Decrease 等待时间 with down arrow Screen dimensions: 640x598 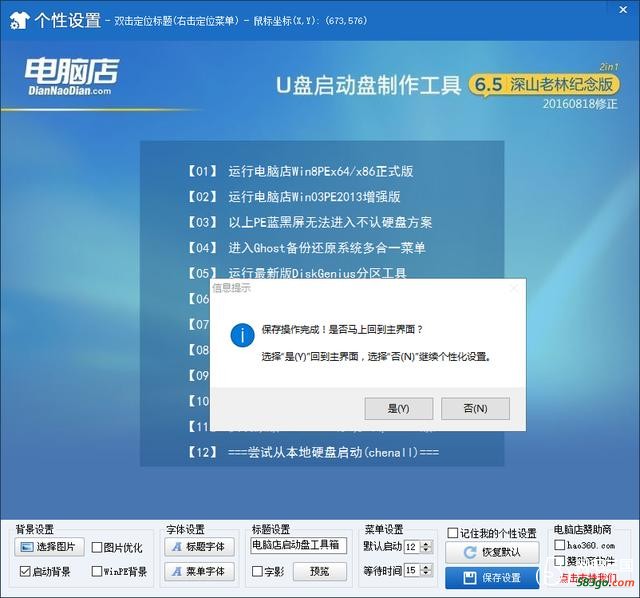[426, 574]
